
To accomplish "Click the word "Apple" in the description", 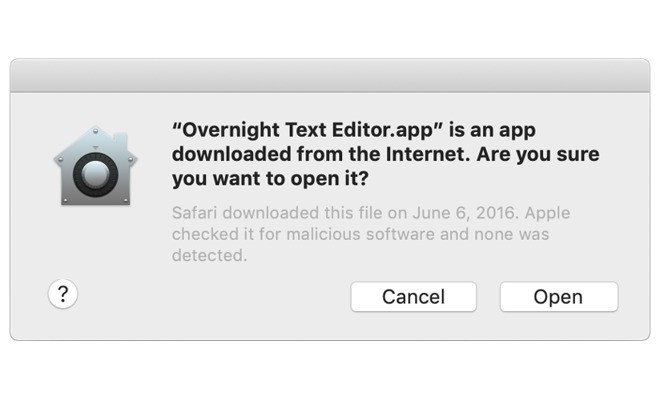I will 547,213.
